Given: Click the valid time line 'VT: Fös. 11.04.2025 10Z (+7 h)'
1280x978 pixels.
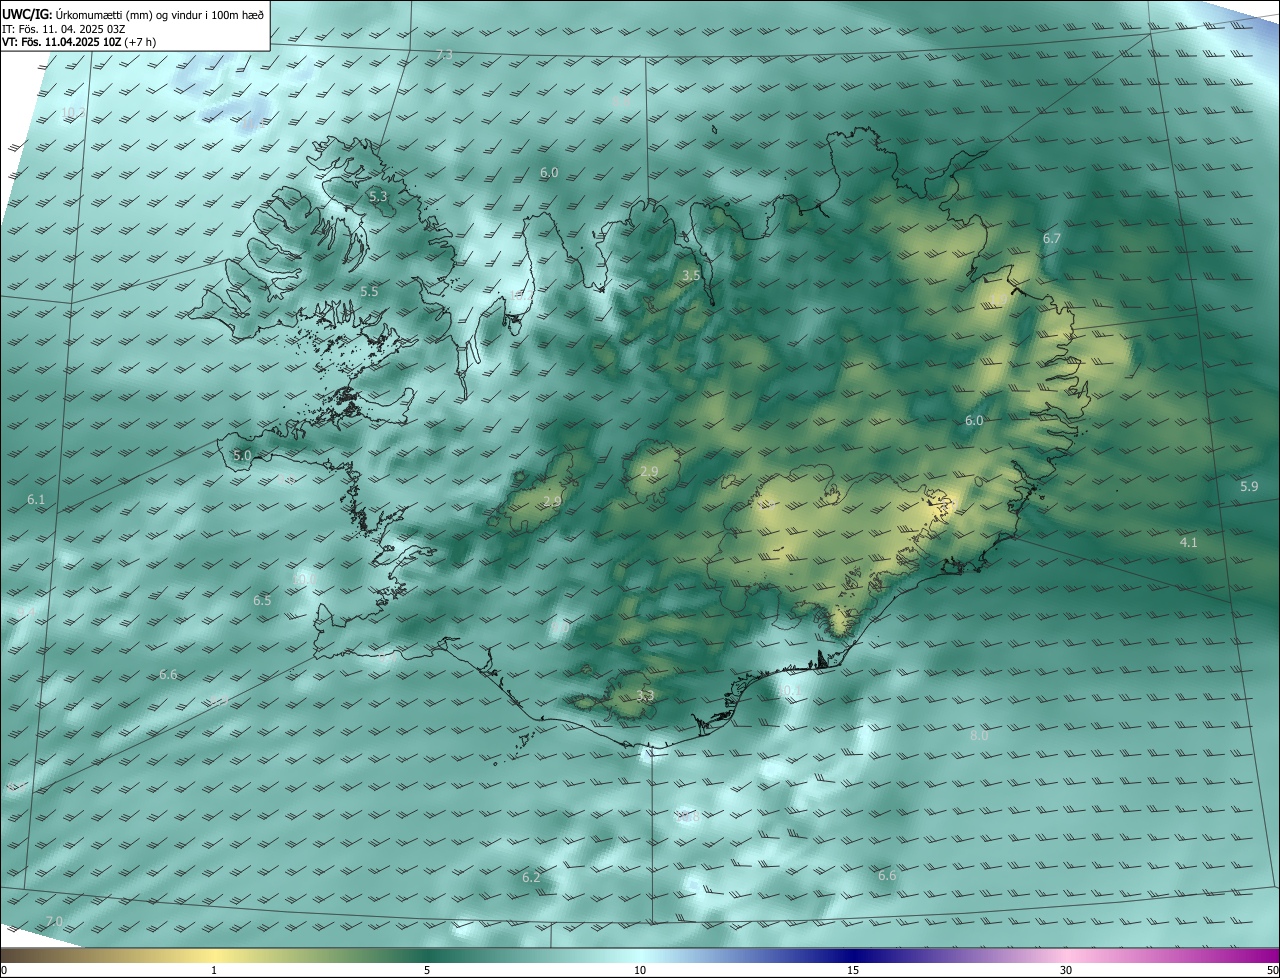Looking at the screenshot, I should 79,42.
